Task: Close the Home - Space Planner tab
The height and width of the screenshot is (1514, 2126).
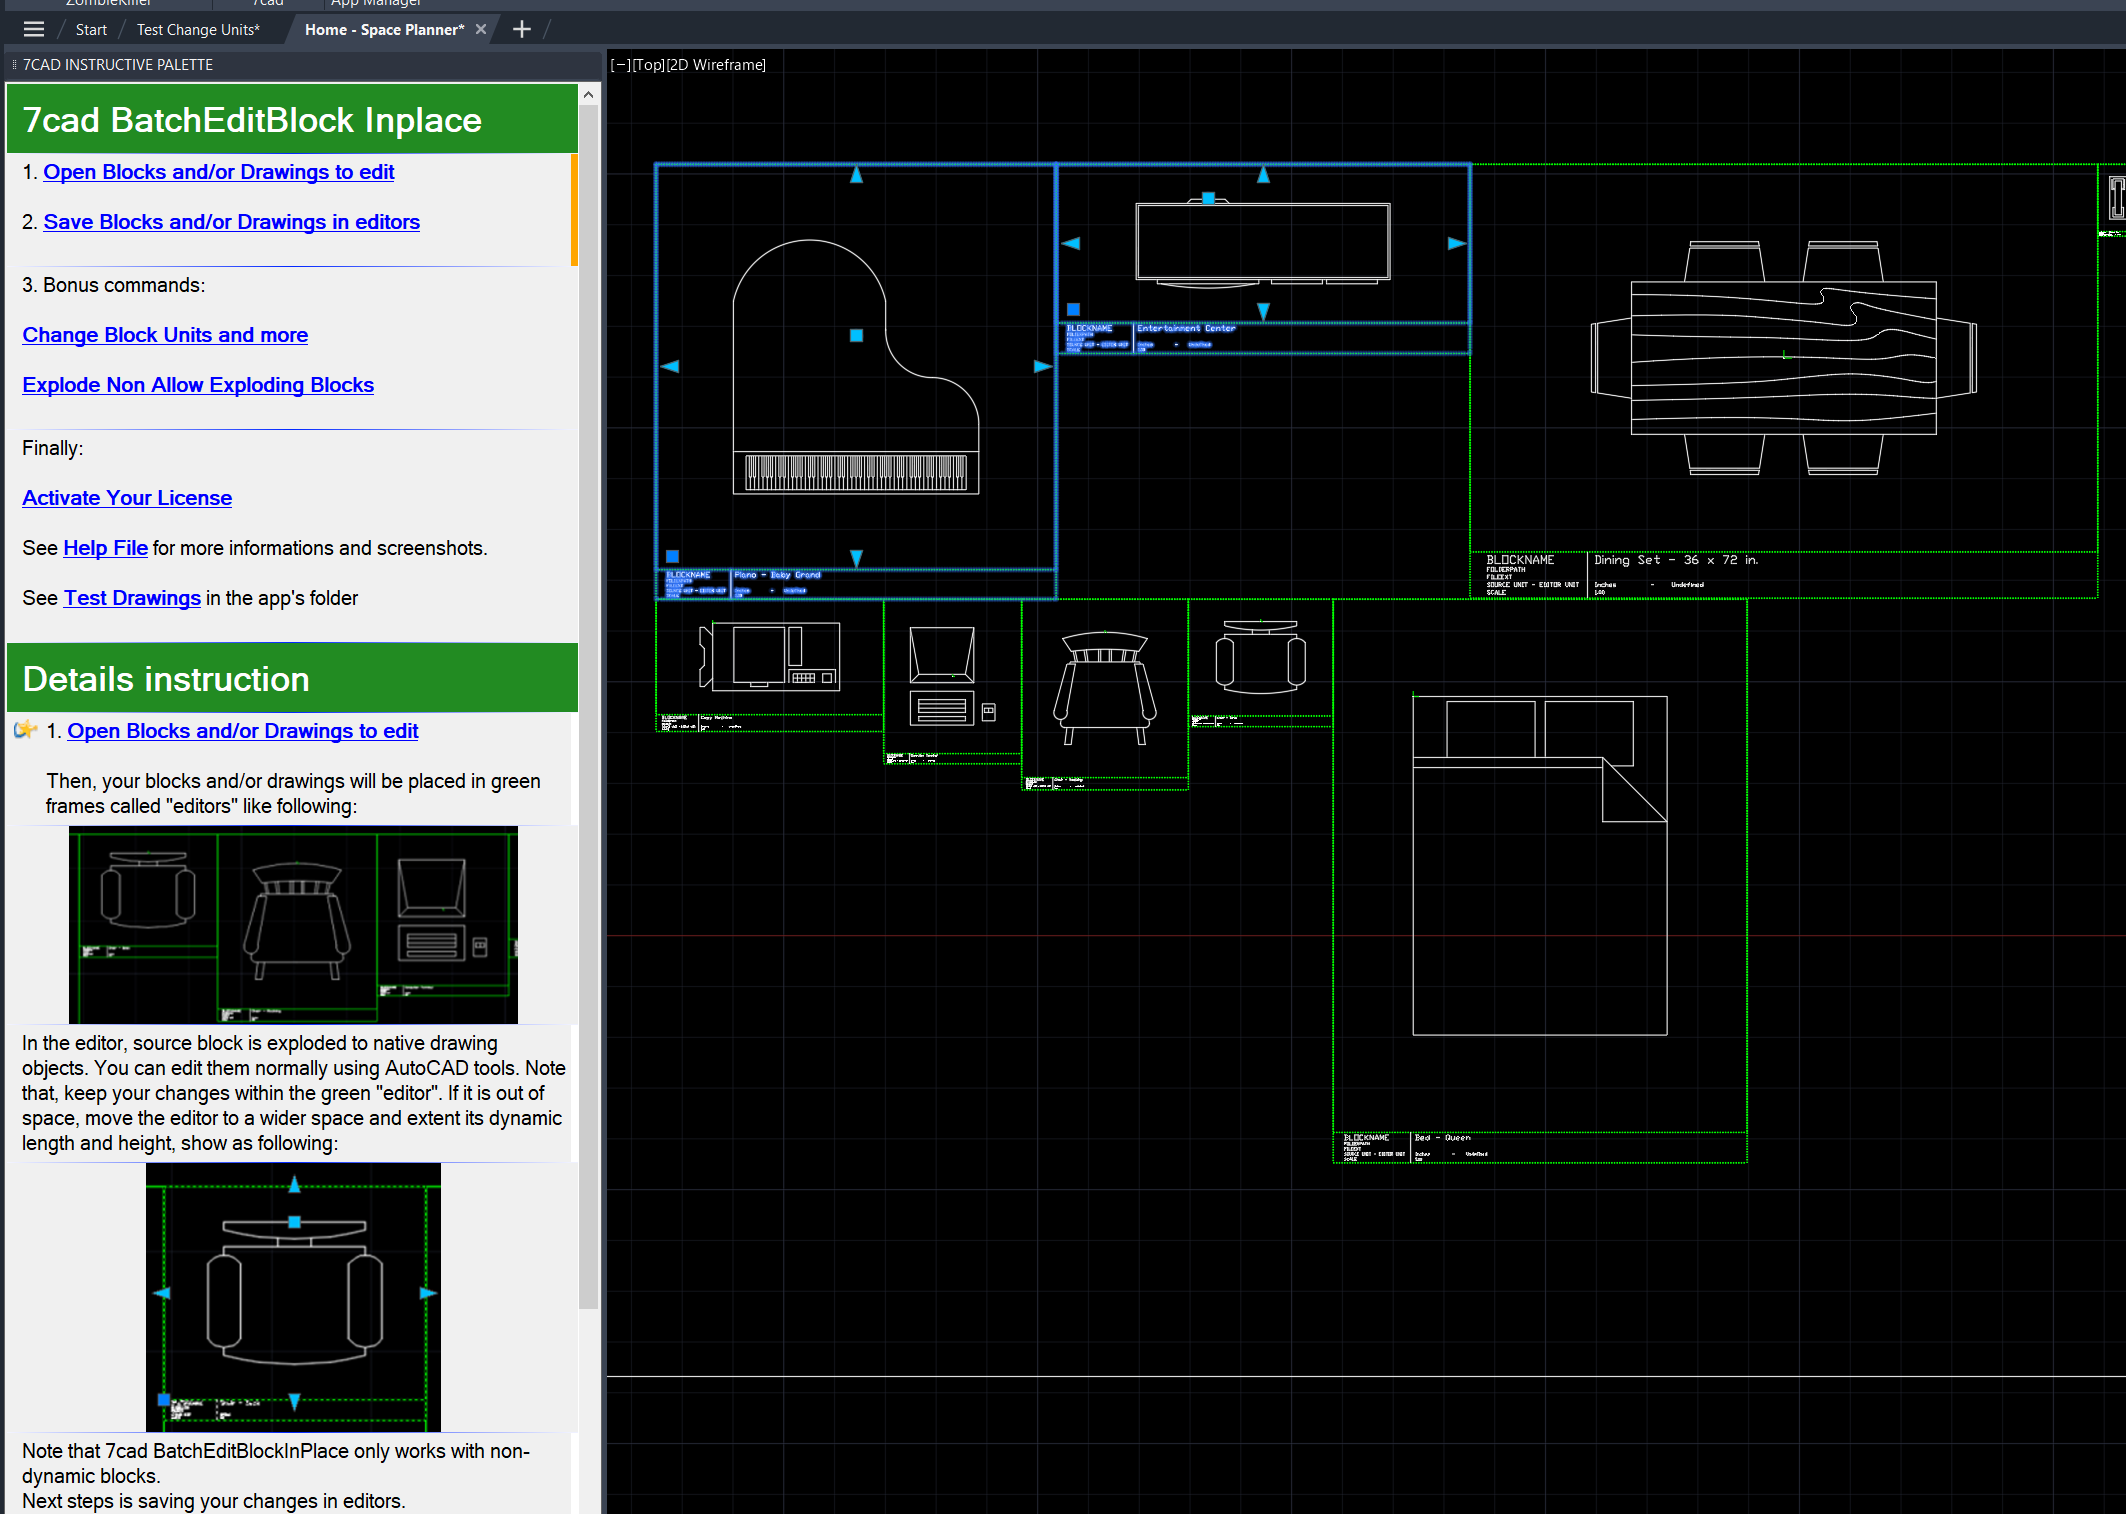Action: coord(481,29)
